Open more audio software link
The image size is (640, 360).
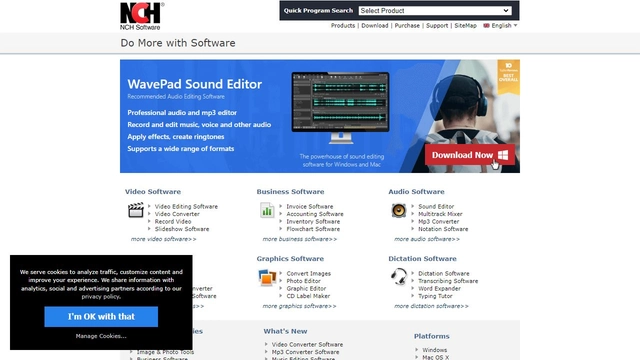click(427, 239)
